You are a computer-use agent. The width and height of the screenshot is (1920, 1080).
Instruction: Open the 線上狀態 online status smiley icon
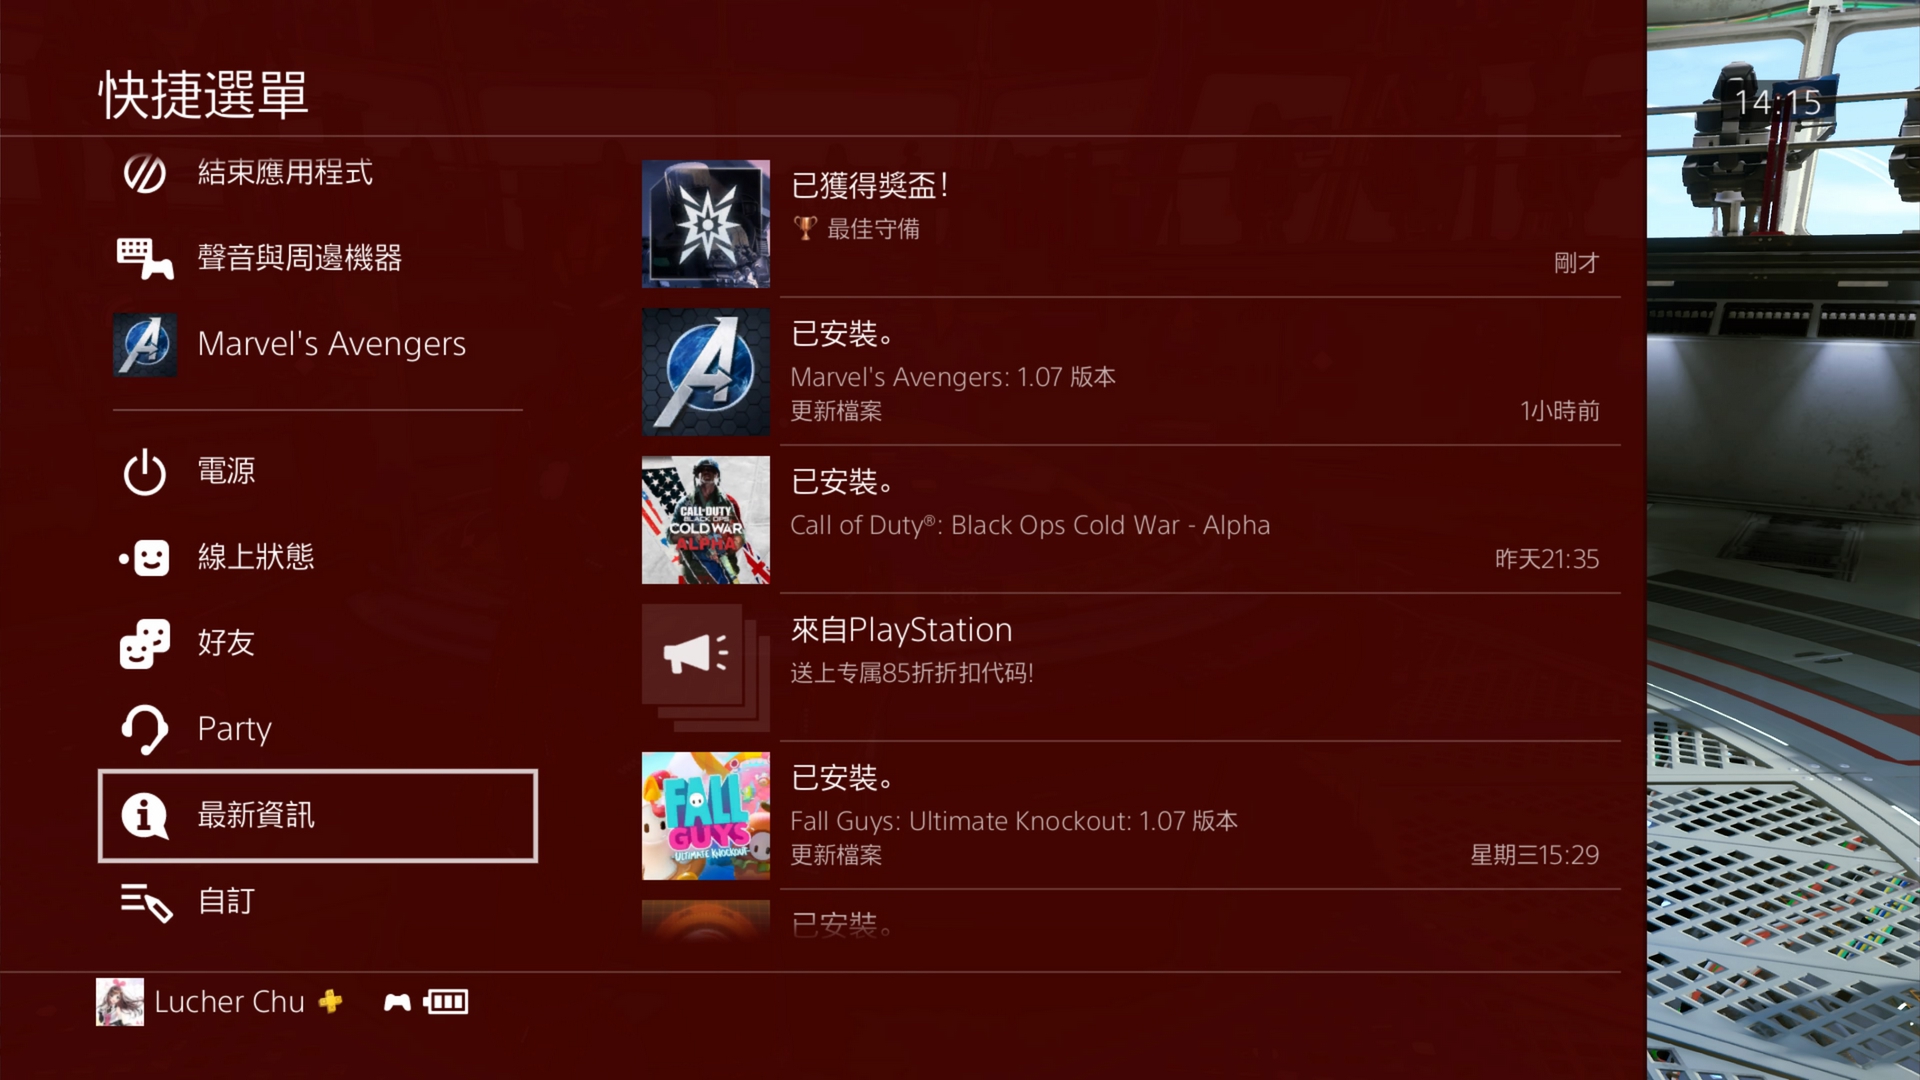145,557
